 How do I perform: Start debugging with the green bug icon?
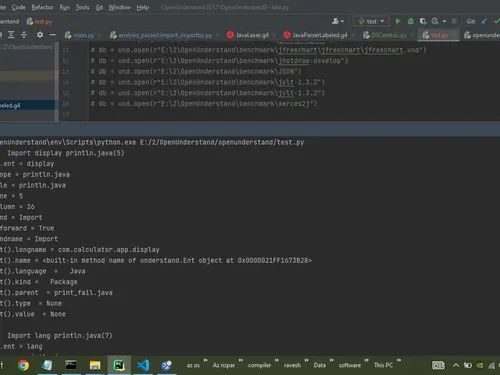point(411,21)
